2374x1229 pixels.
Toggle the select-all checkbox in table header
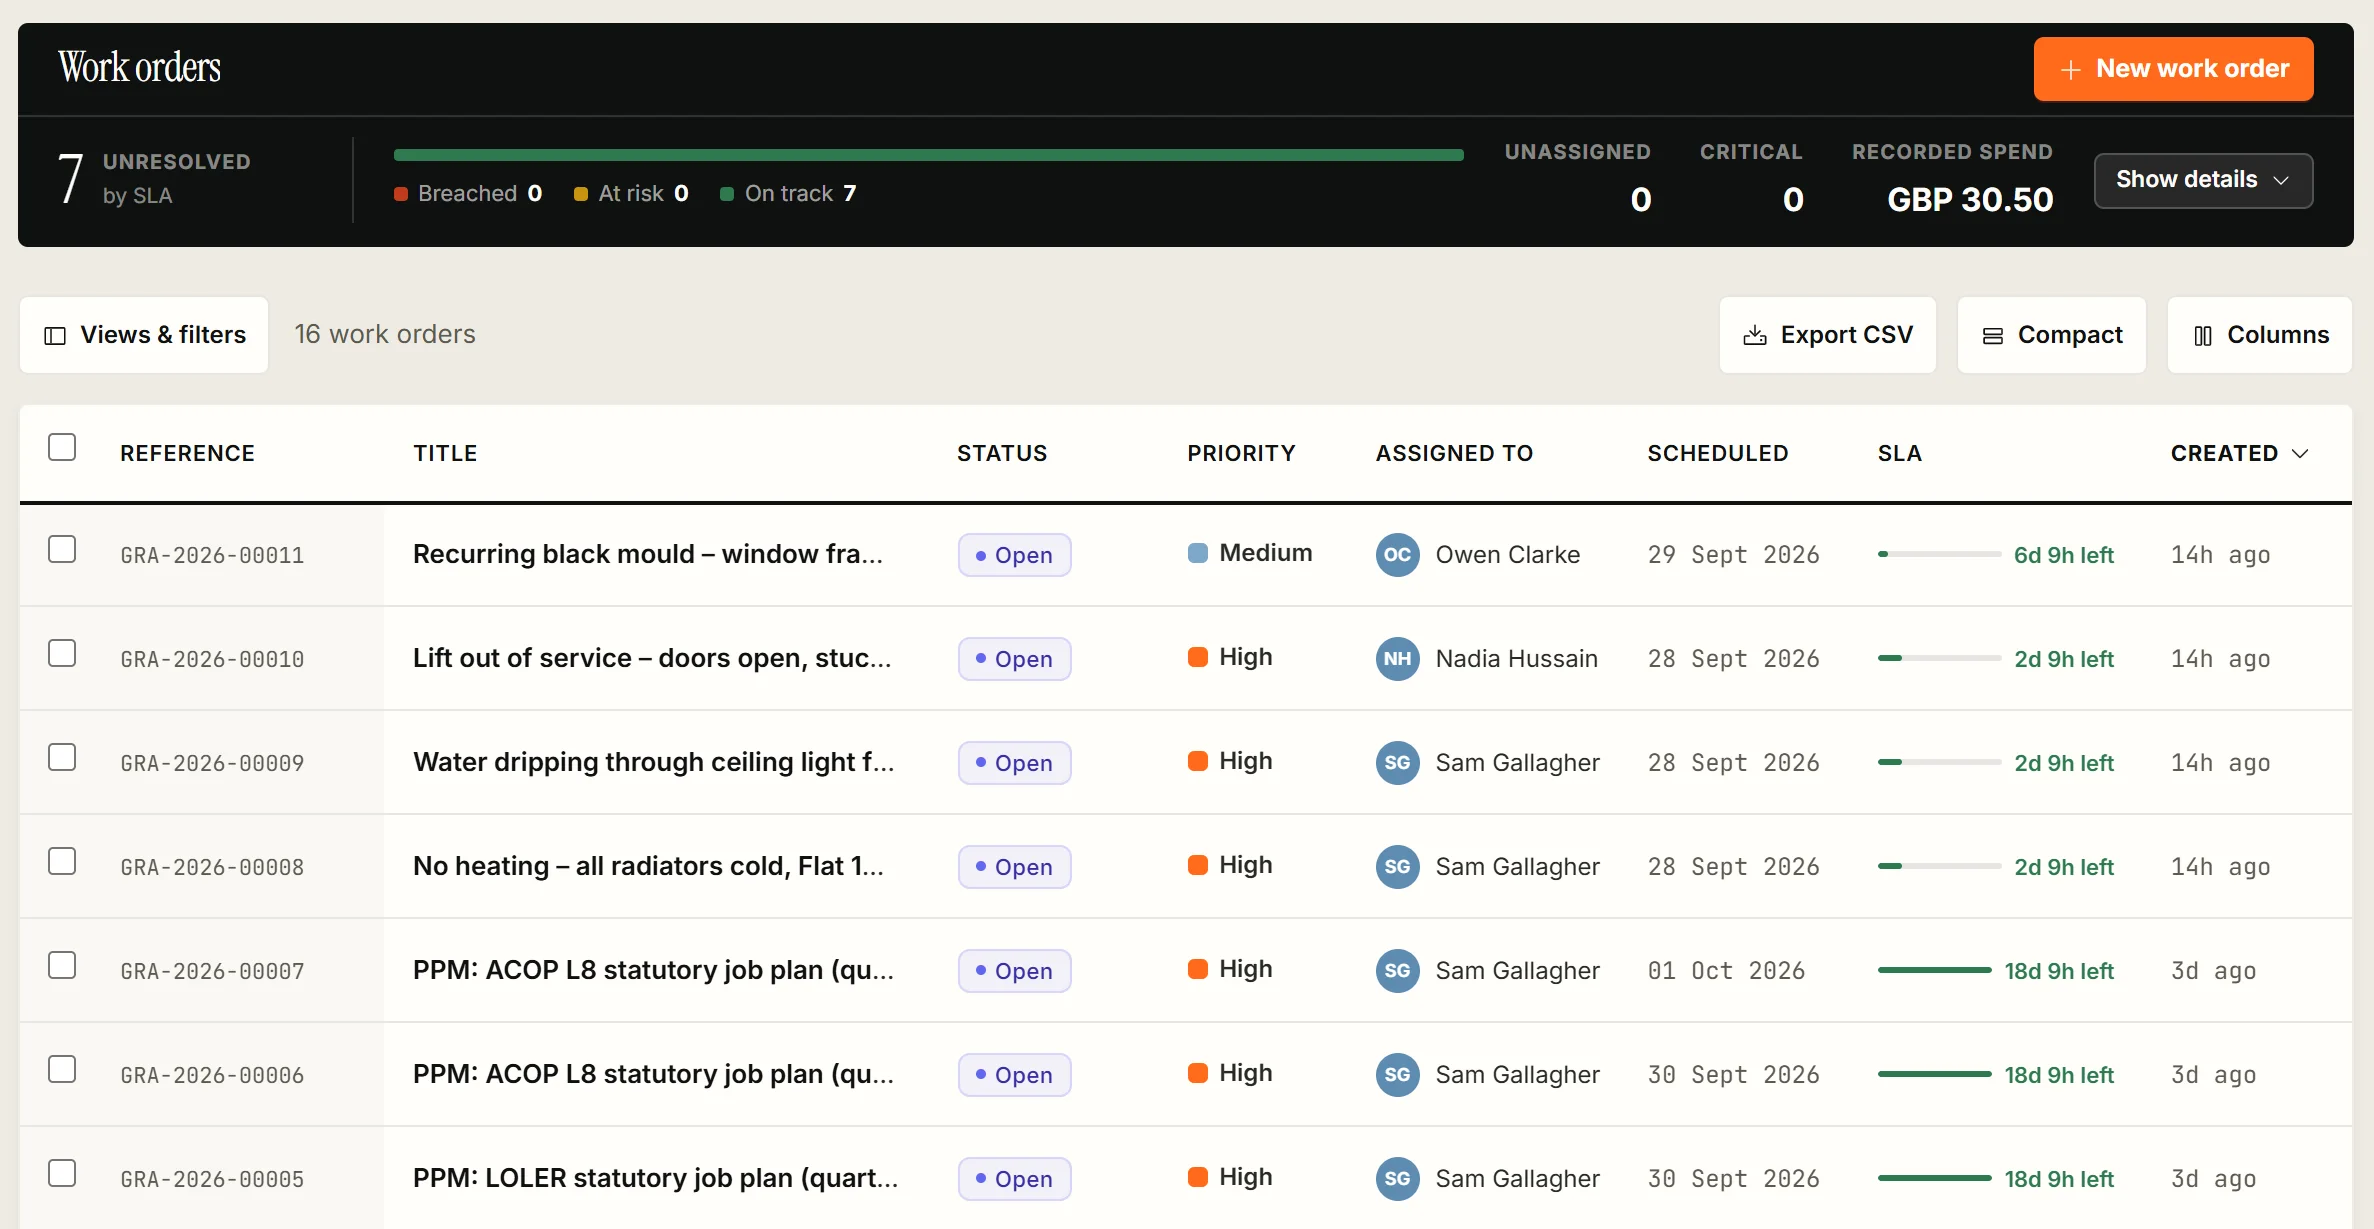(62, 447)
